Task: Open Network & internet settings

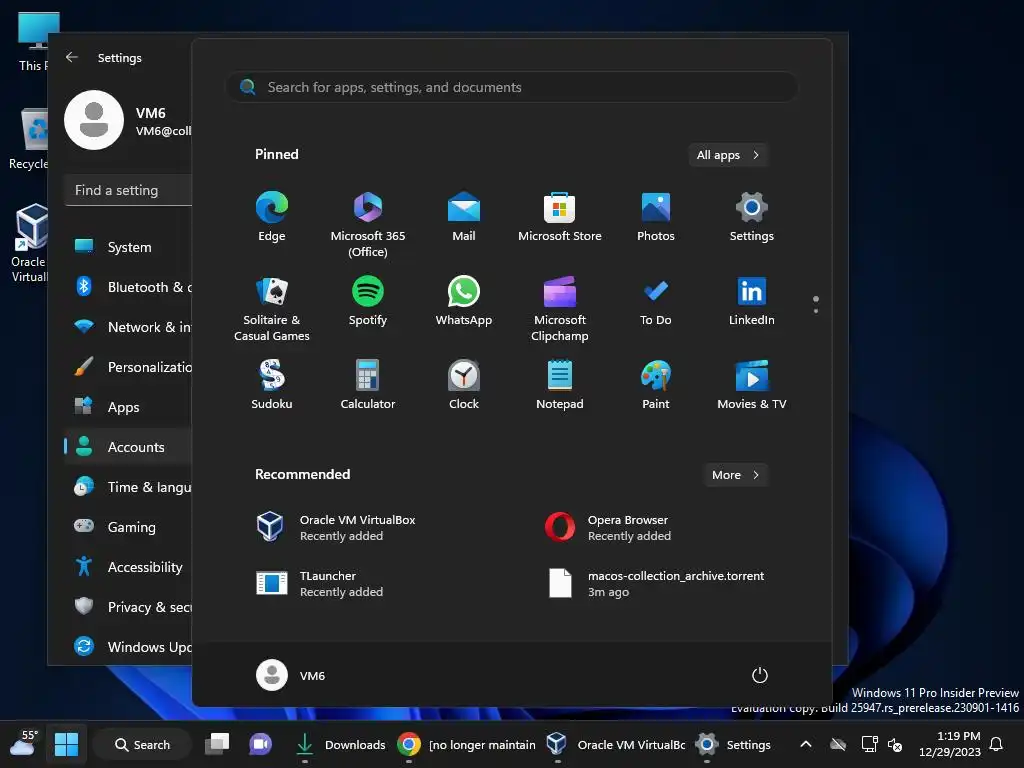Action: click(129, 327)
